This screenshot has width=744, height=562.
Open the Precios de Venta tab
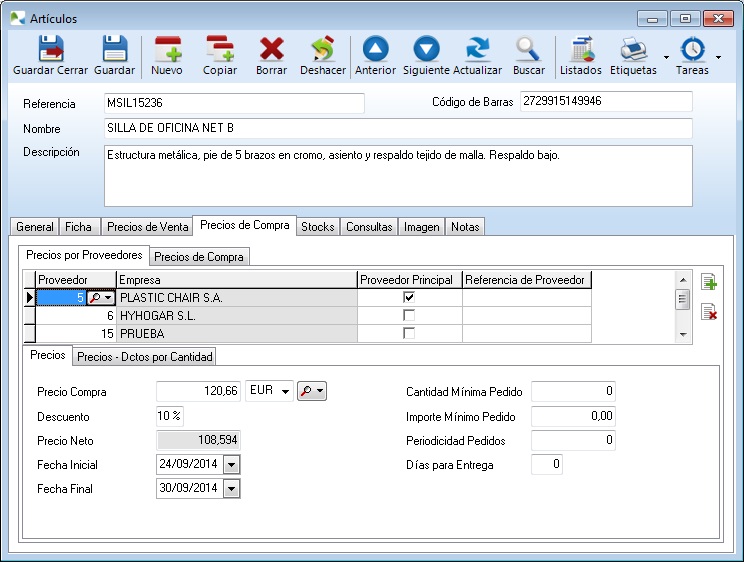tap(146, 227)
